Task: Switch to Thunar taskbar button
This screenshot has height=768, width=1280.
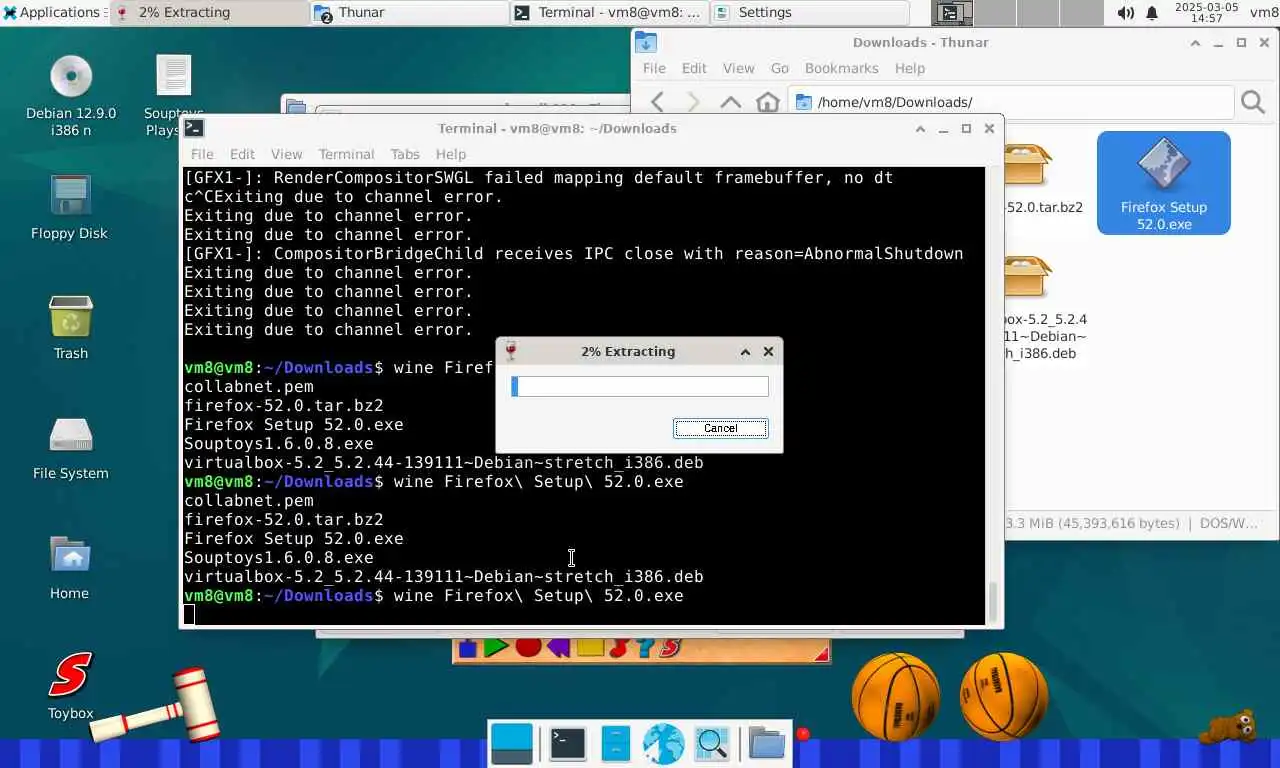Action: click(409, 13)
